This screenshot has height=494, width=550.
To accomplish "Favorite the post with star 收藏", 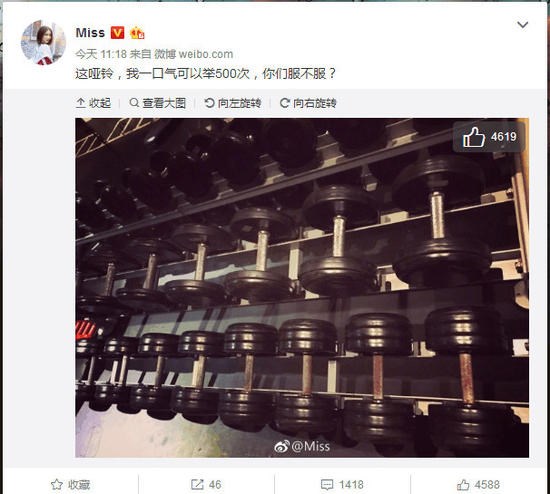I will coord(71,485).
